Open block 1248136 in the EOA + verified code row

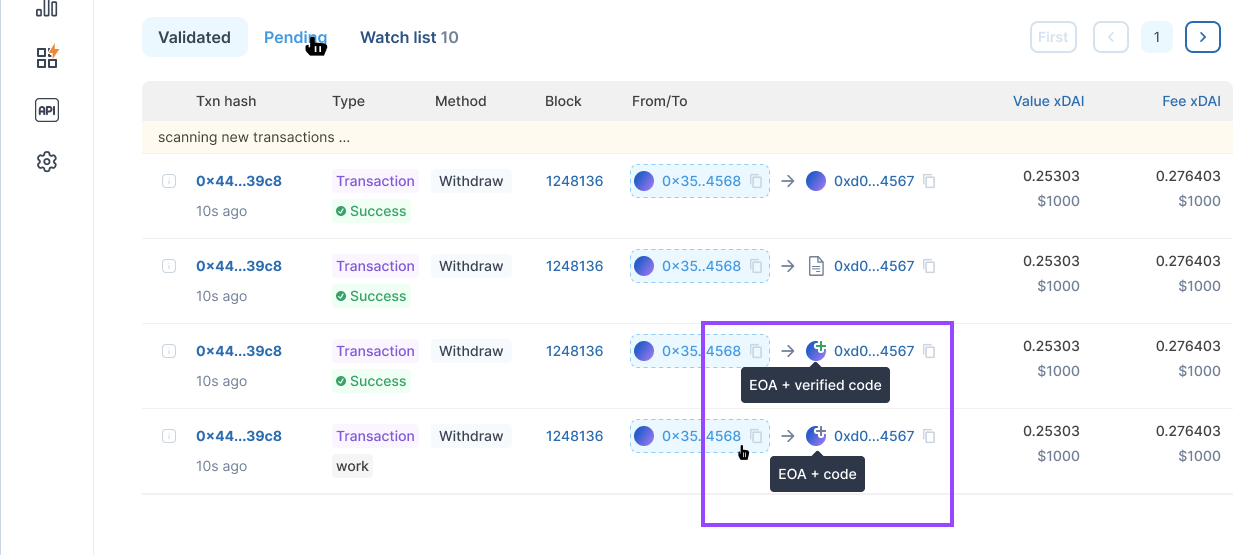(575, 351)
